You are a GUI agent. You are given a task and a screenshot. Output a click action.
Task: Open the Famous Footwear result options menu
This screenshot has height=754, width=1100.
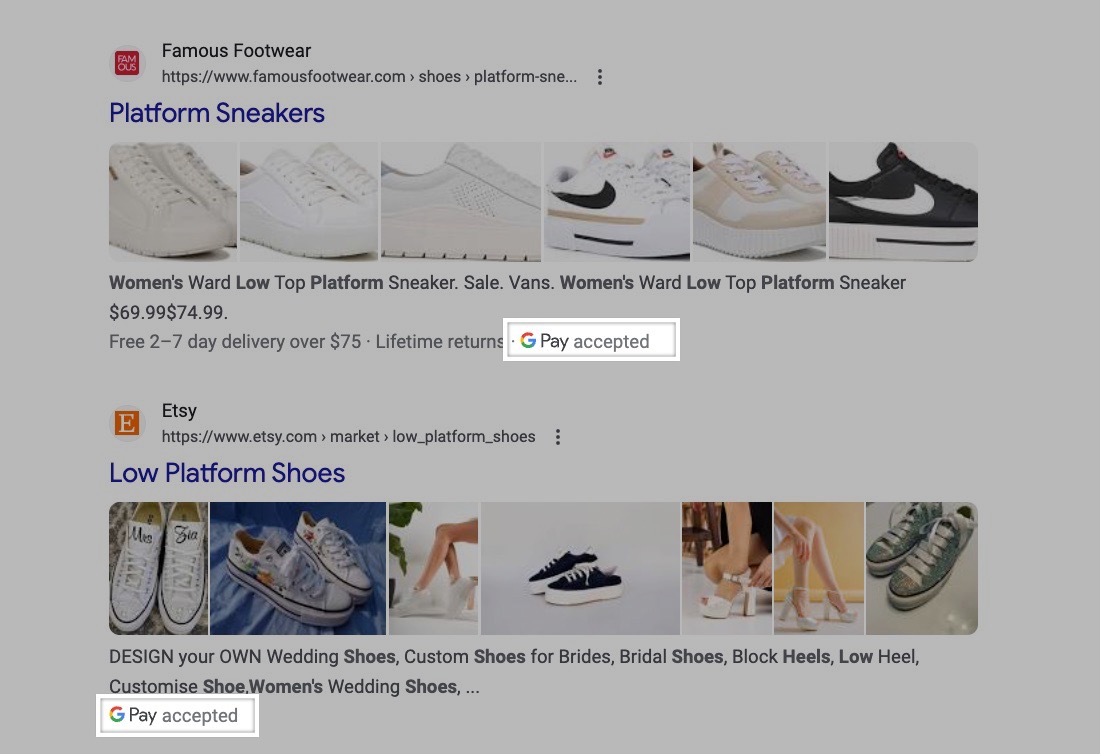tap(600, 77)
